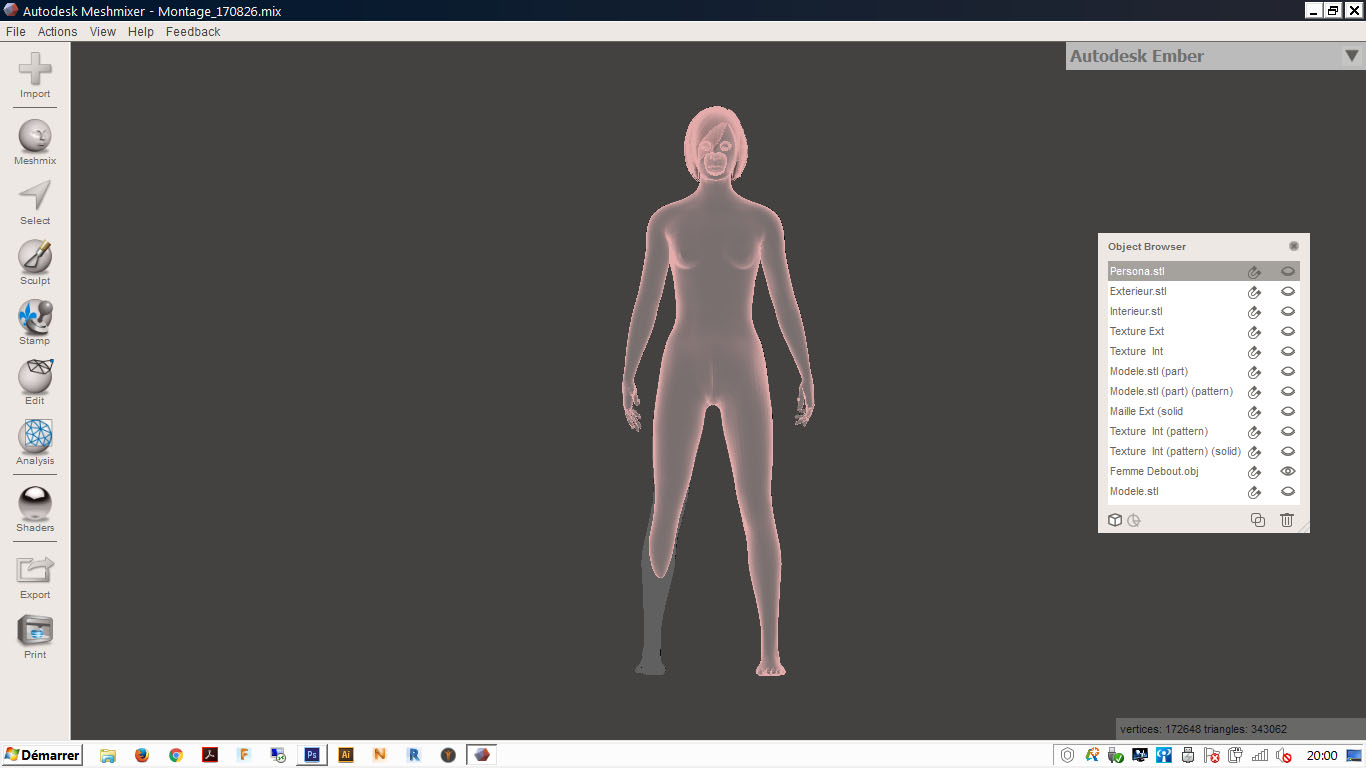
Task: Click the Print tool
Action: coord(35,636)
